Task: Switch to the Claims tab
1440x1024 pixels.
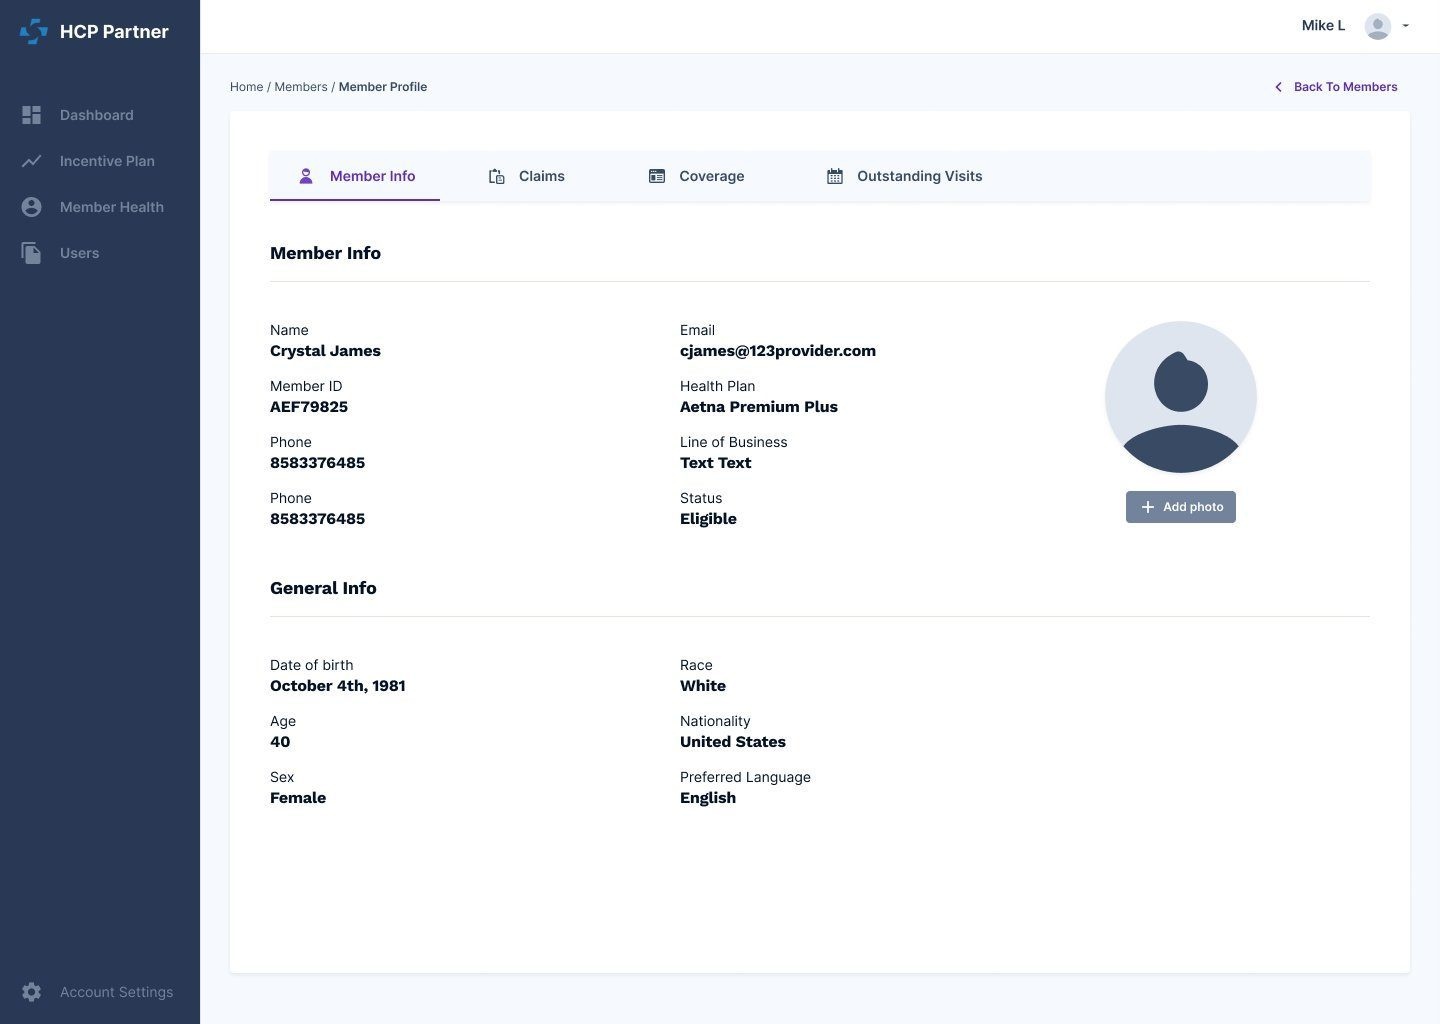Action: click(541, 176)
